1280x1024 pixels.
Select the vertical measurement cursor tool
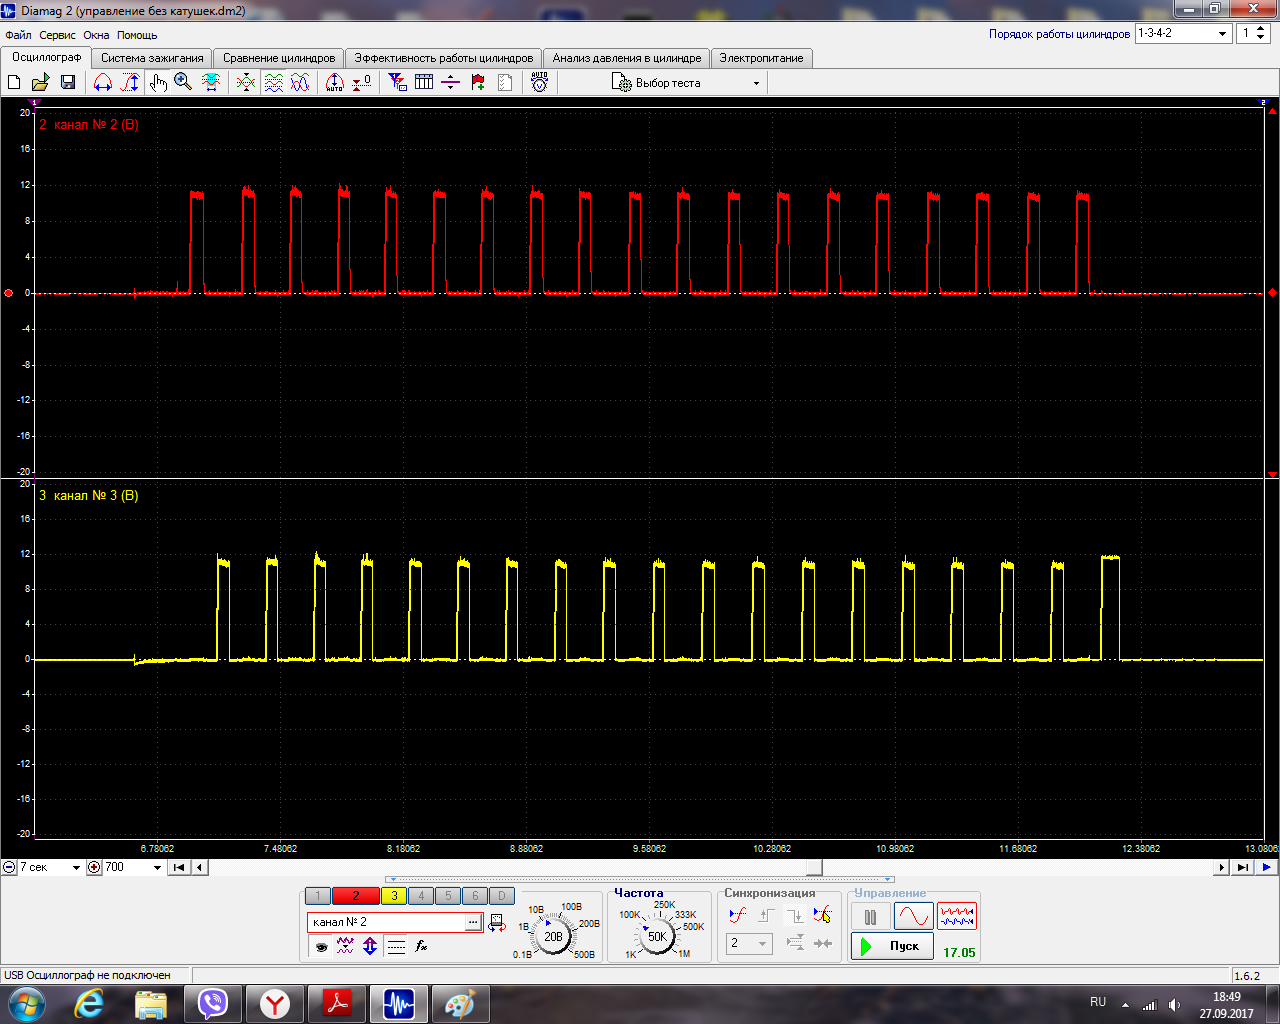(x=130, y=83)
